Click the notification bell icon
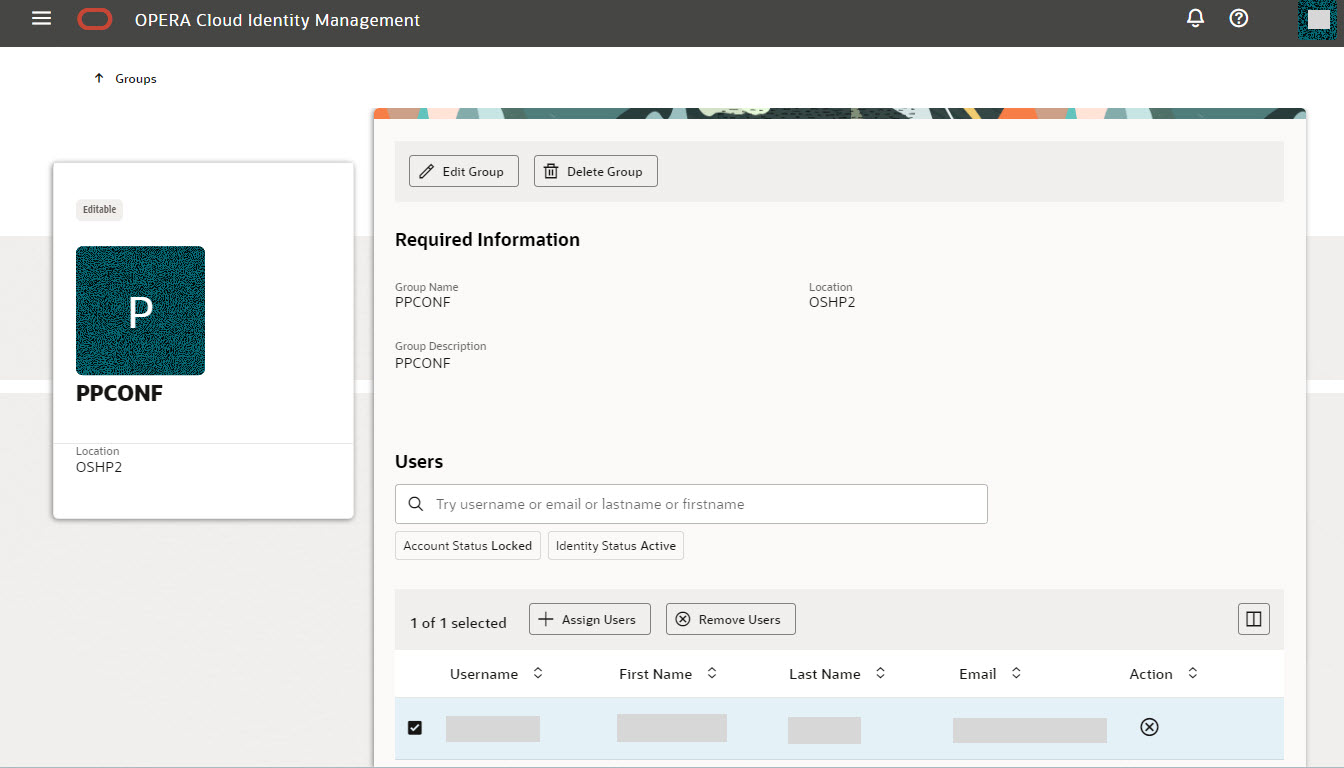 pos(1195,18)
